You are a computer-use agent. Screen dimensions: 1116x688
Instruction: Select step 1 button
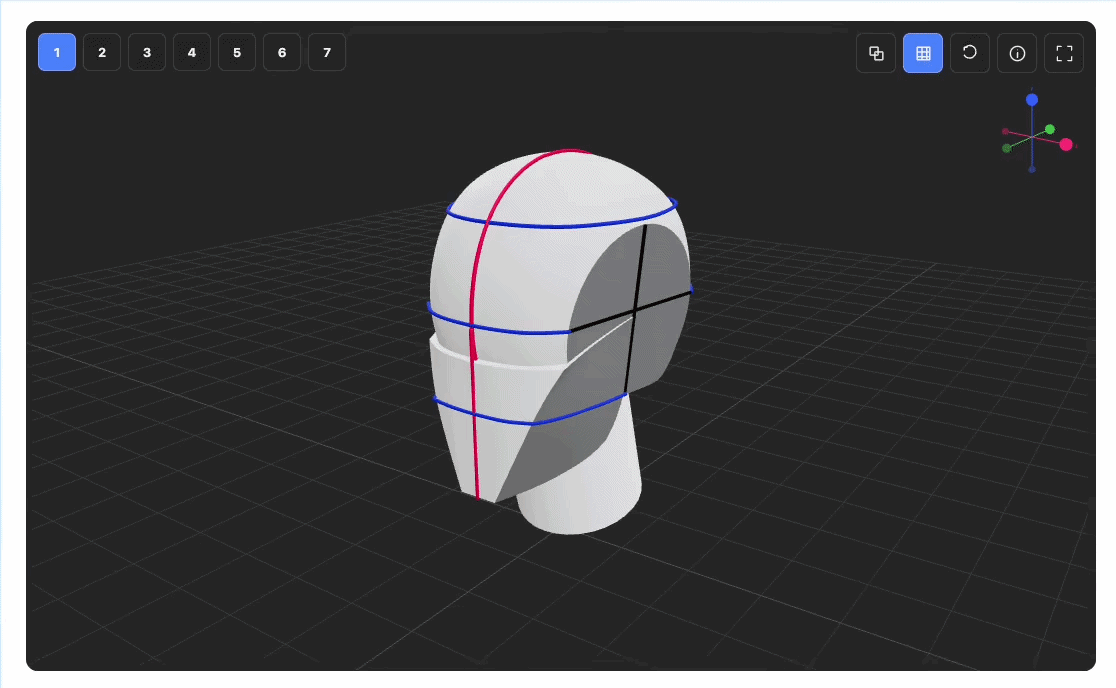pos(57,52)
